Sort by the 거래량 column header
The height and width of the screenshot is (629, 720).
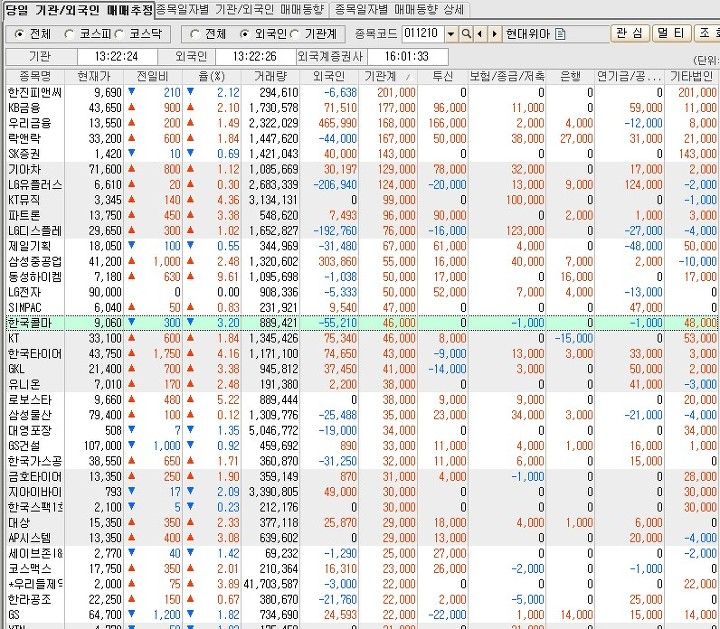click(270, 76)
